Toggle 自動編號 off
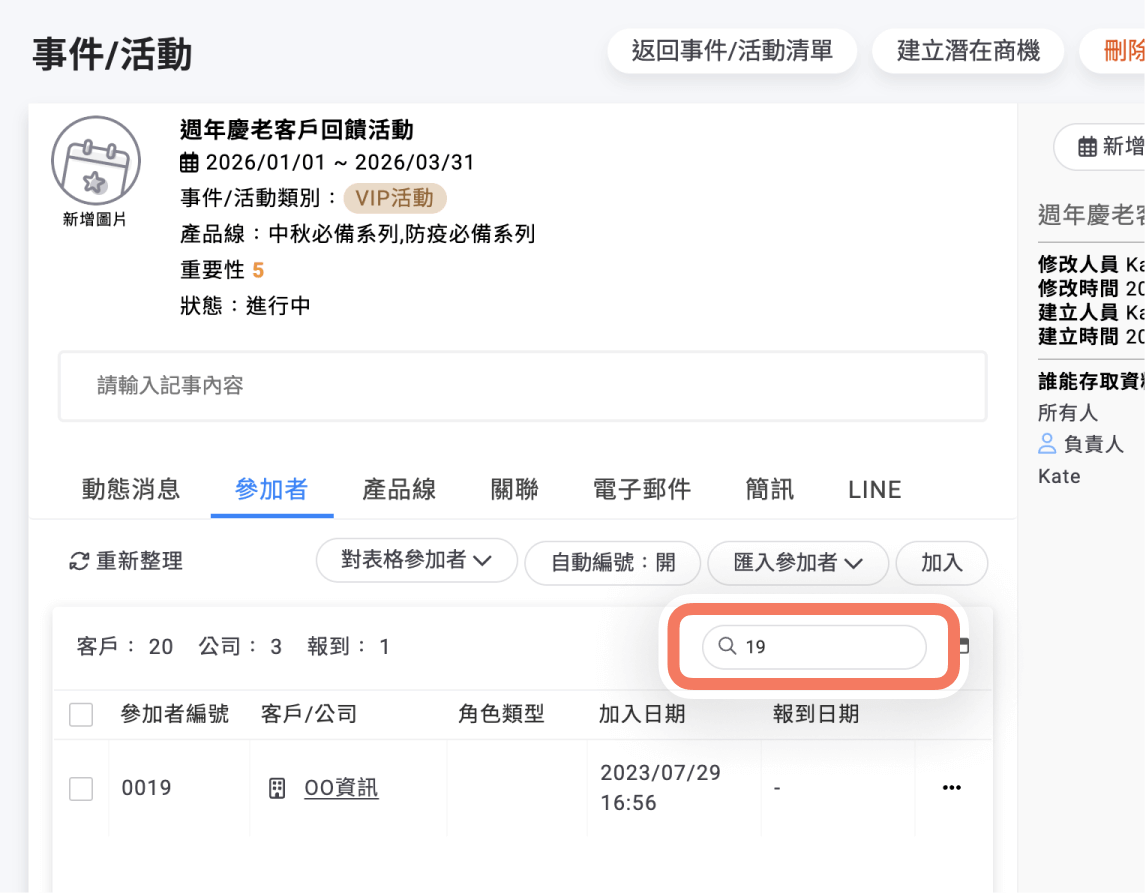 (612, 563)
